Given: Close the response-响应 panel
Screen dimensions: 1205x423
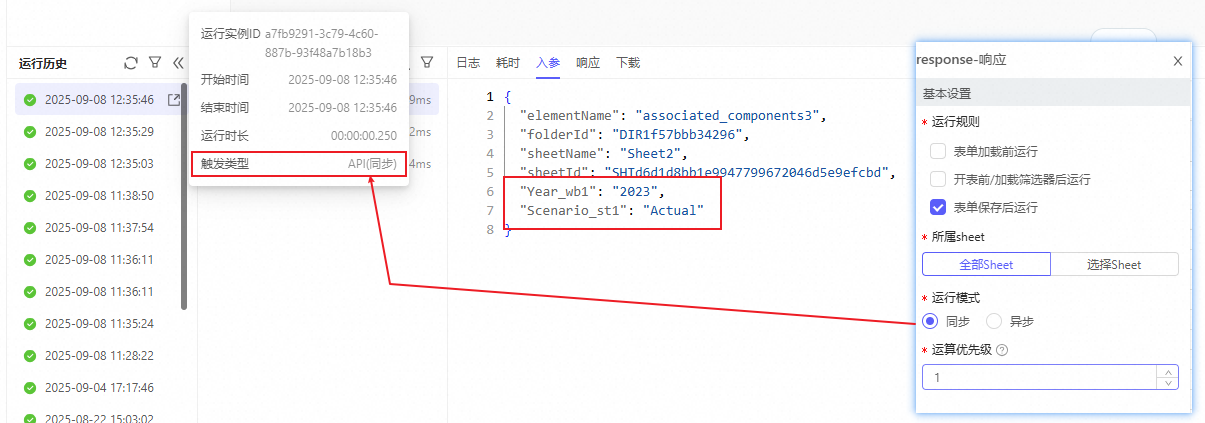Looking at the screenshot, I should (1178, 61).
